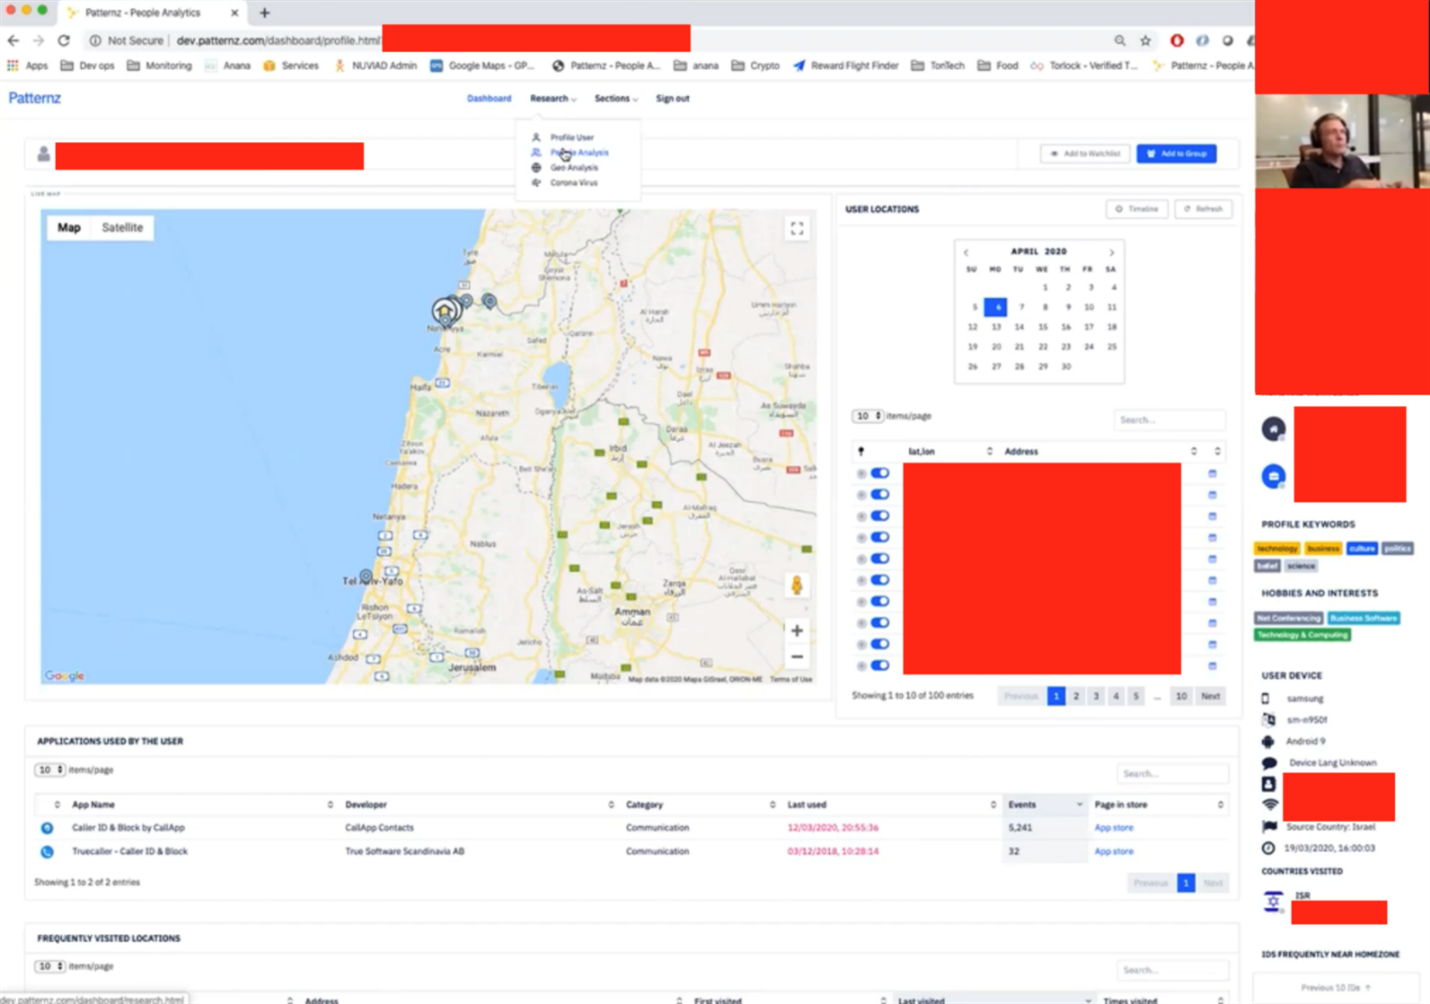Click Next in user locations pagination
1430x1004 pixels.
point(1210,696)
